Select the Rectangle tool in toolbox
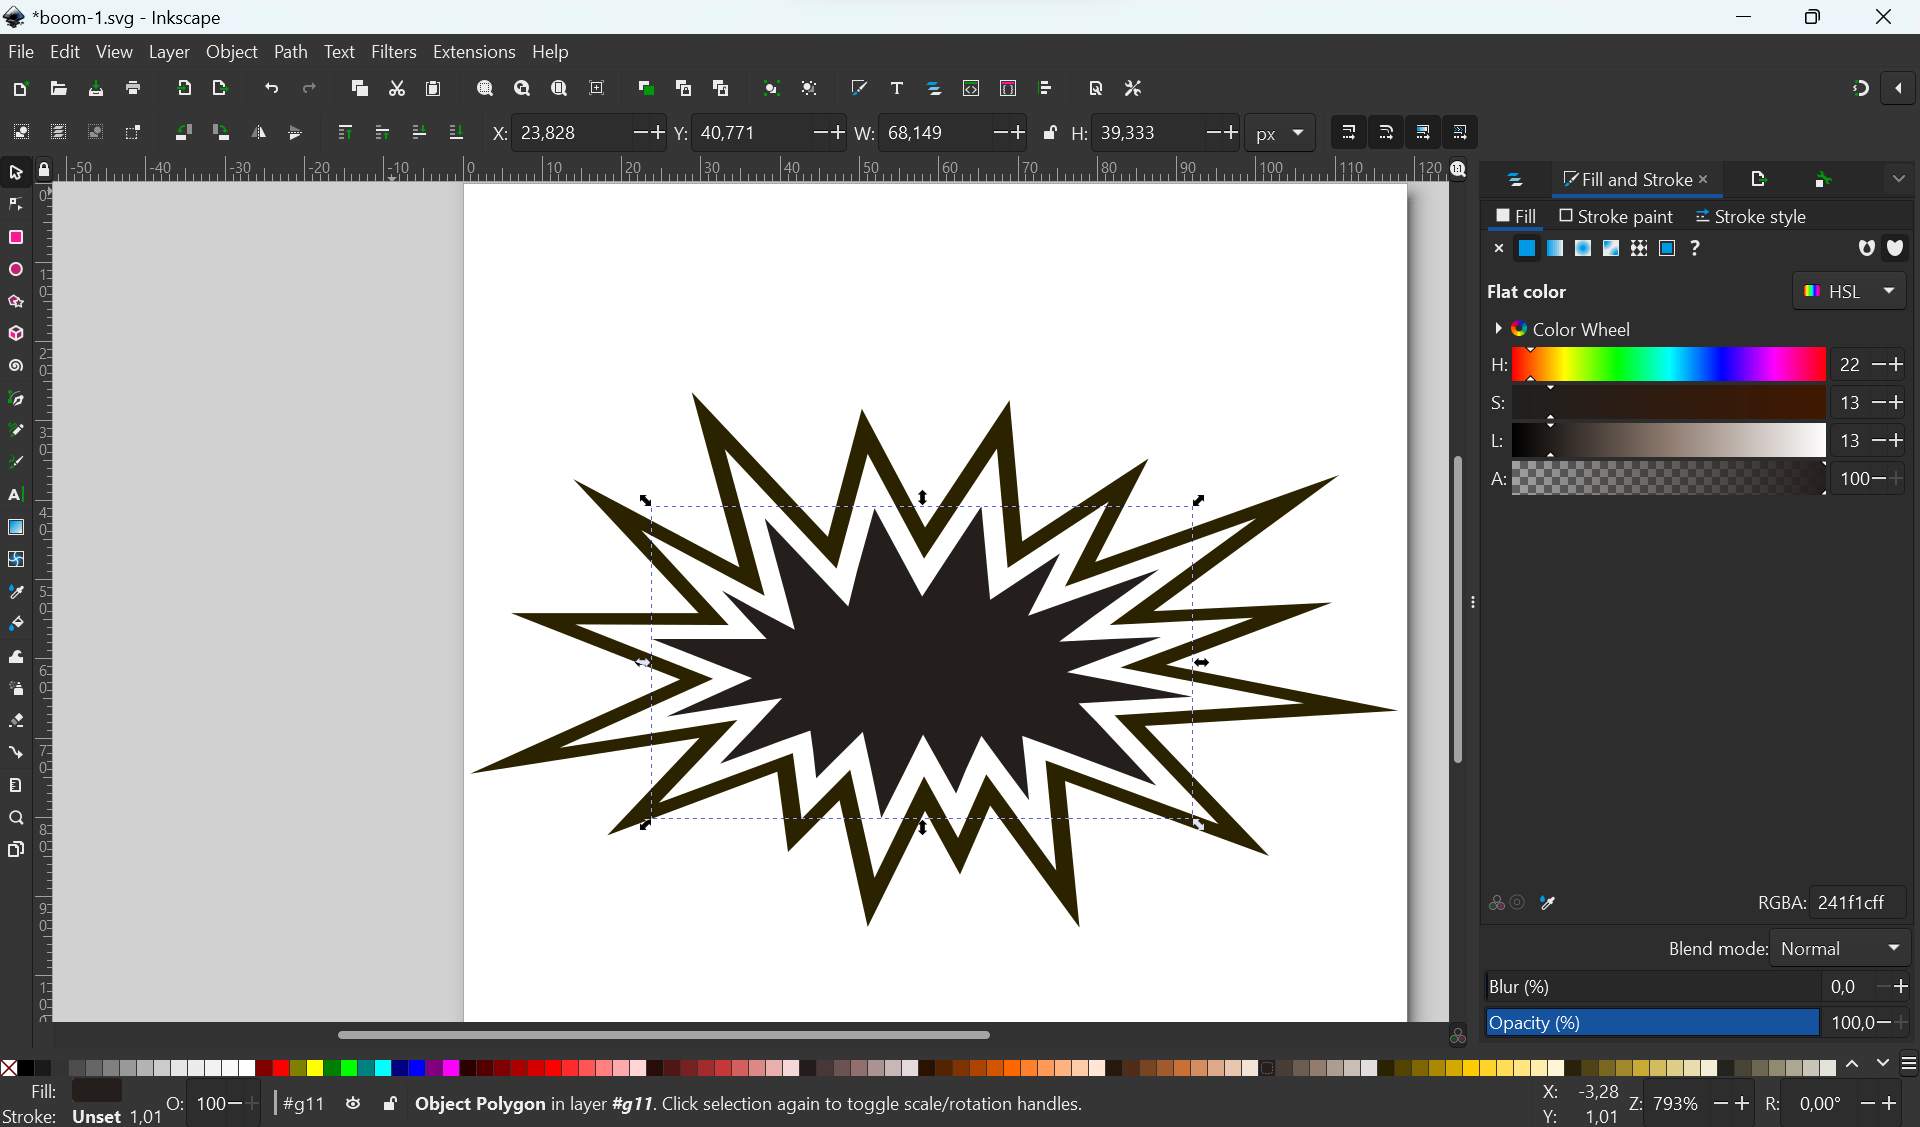The height and width of the screenshot is (1127, 1920). (x=16, y=237)
